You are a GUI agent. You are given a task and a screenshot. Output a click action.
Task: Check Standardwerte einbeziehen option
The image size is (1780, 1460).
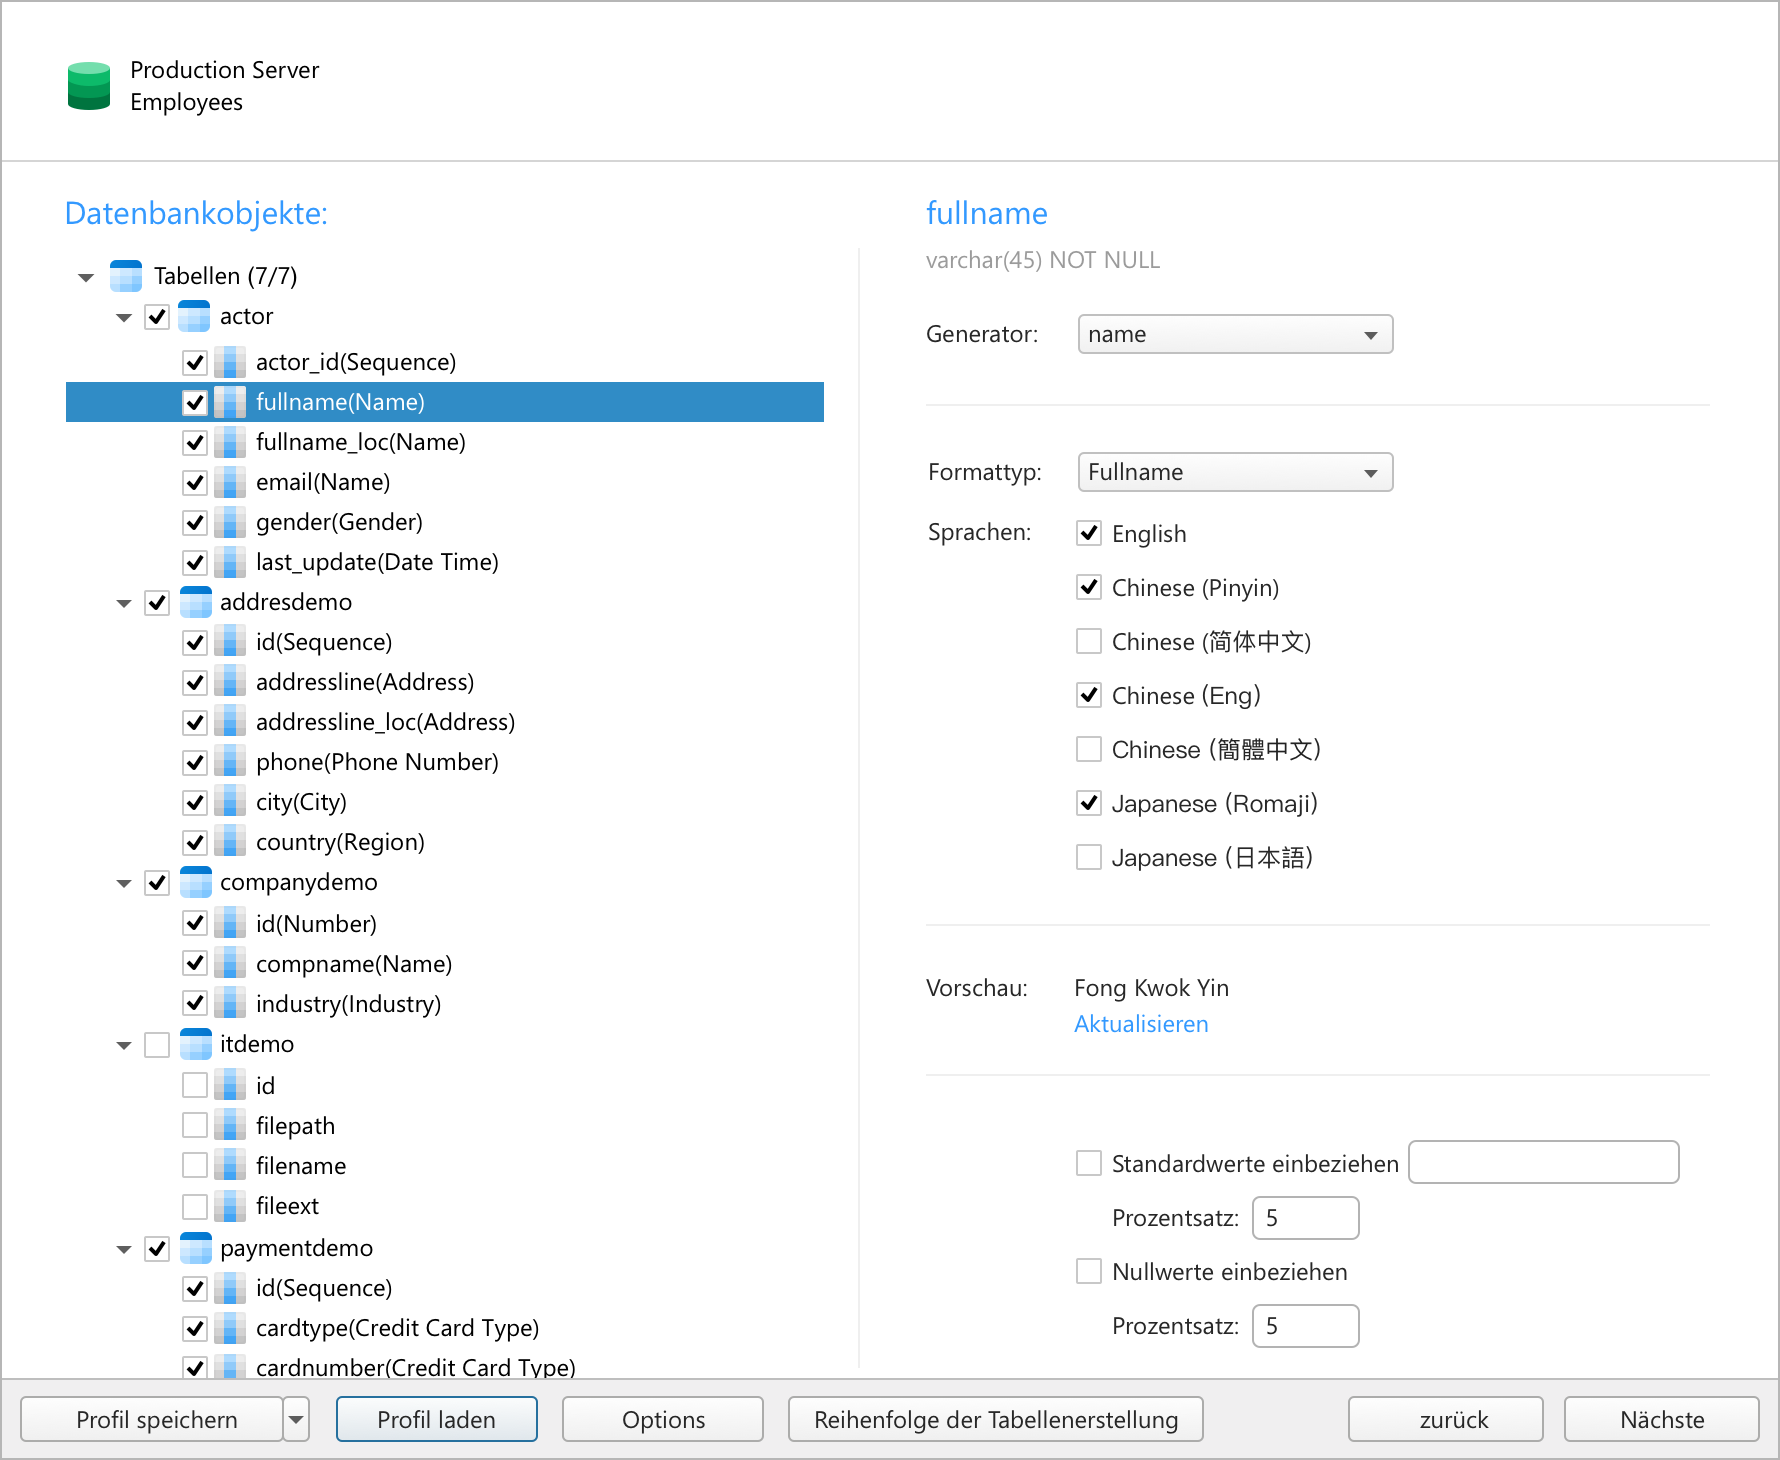pos(1089,1163)
